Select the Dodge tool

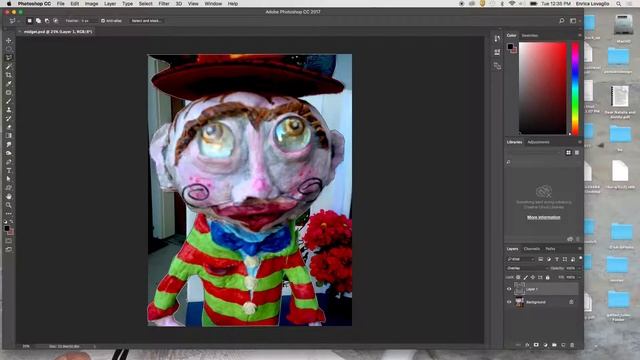9,153
